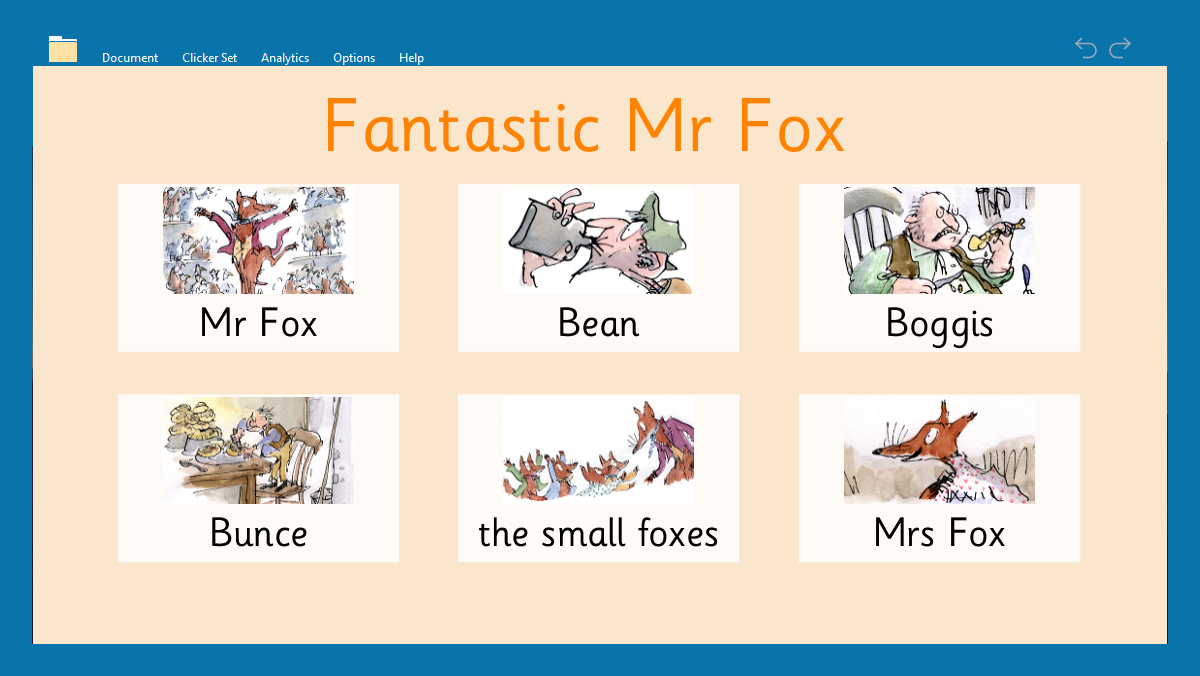This screenshot has height=676, width=1200.
Task: Click the 'Bunce' word label
Action: [x=258, y=533]
